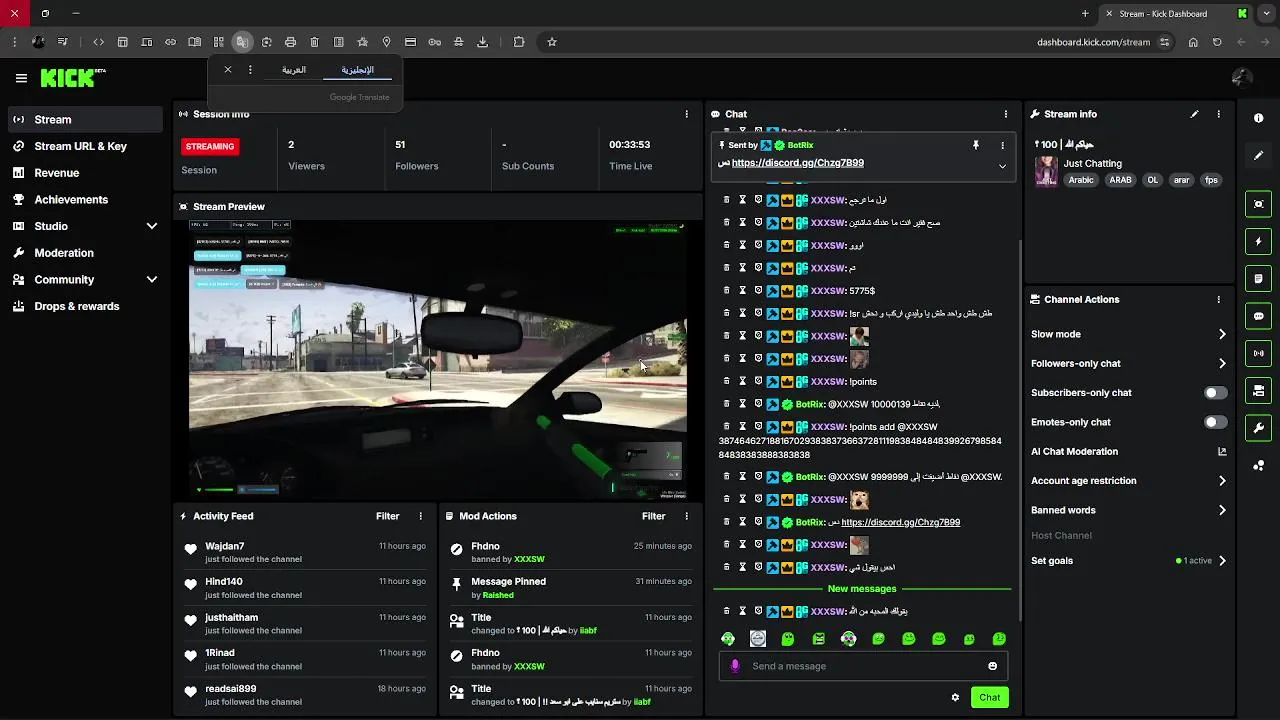Open Banned words arrow
The height and width of the screenshot is (720, 1280).
point(1222,510)
